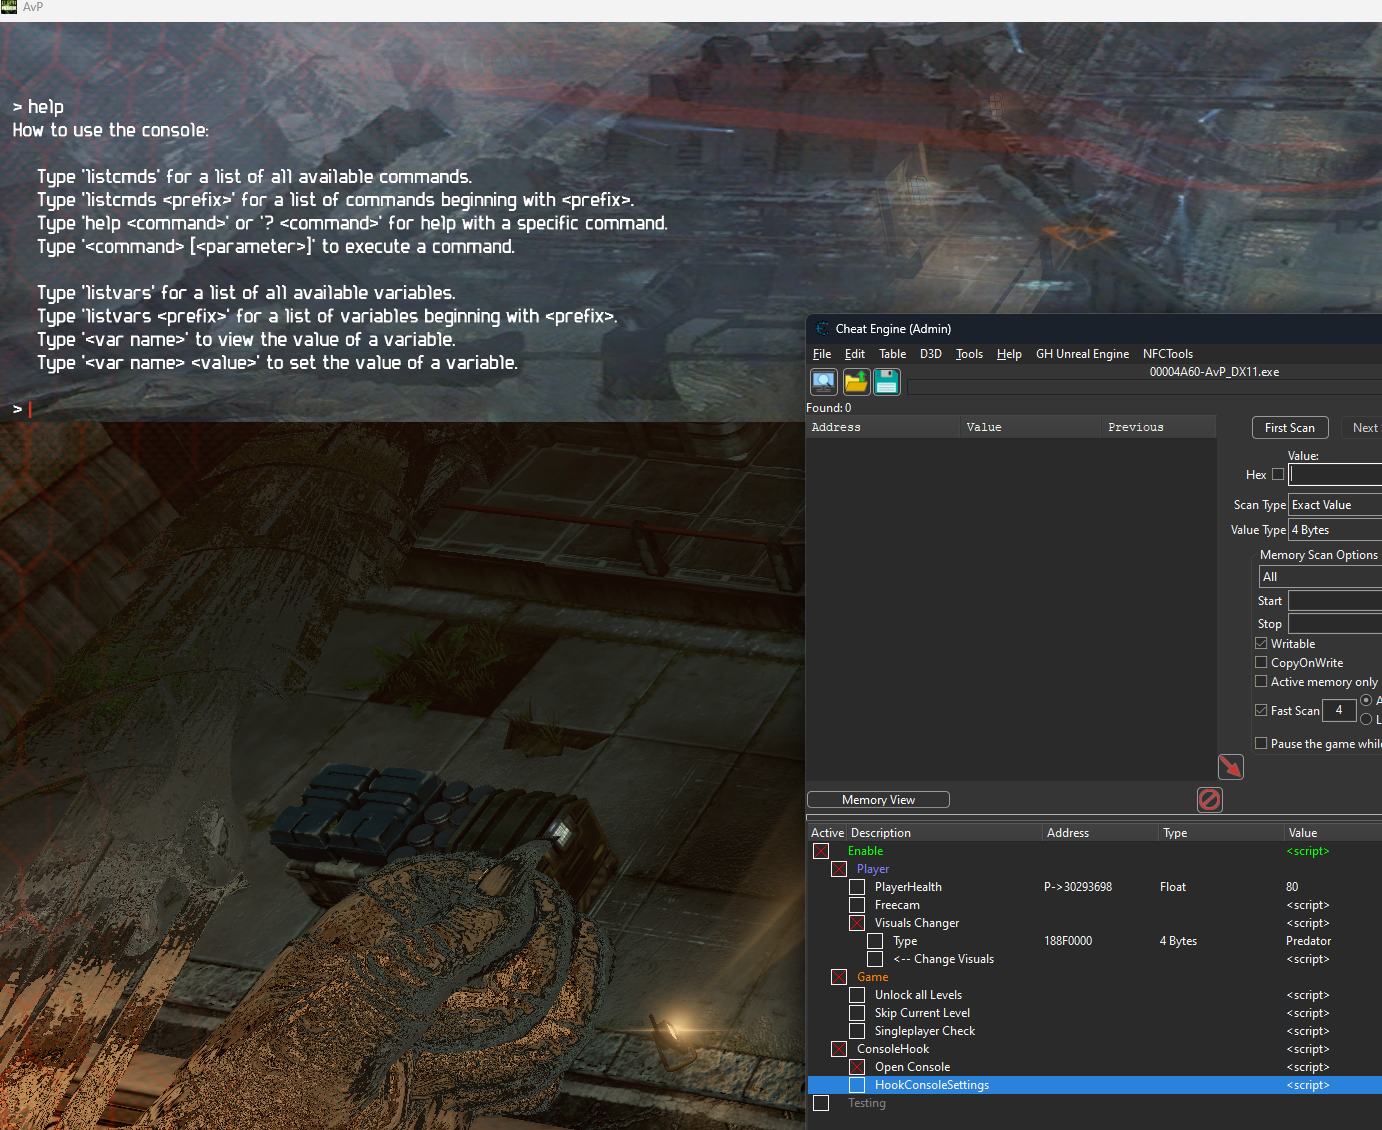
Task: Click the Next Scan button
Action: [x=1362, y=428]
